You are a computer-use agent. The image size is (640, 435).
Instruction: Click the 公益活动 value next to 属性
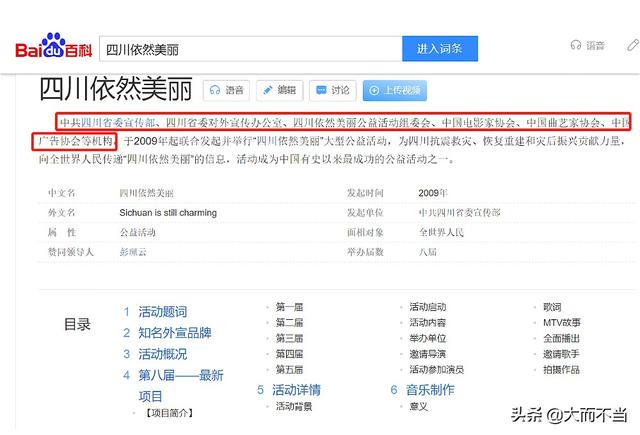[138, 232]
